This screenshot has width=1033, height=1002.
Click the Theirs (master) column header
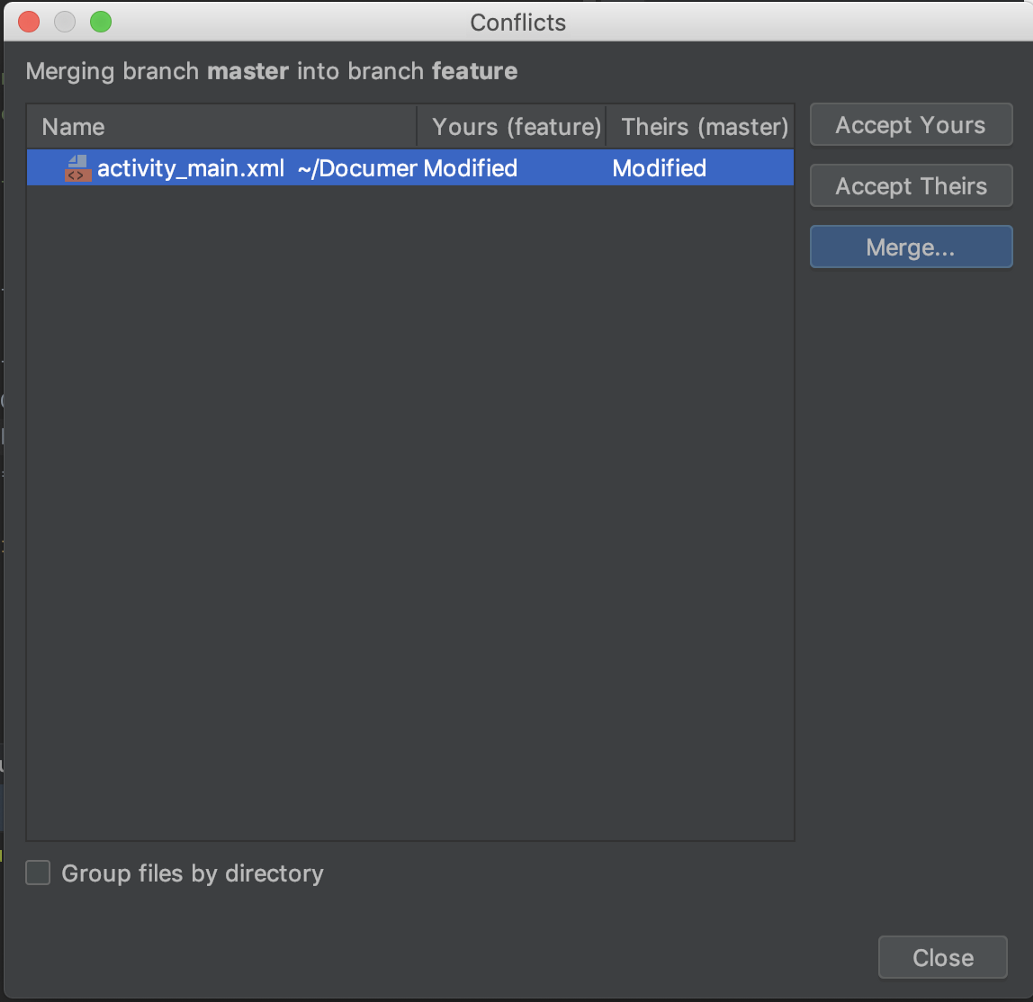click(704, 127)
